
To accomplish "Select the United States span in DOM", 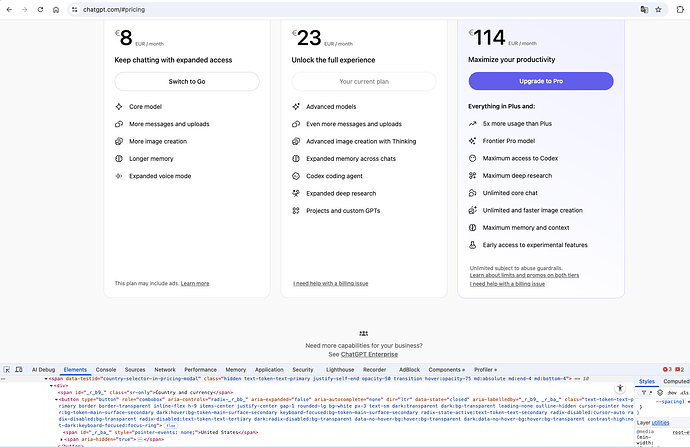I will (x=161, y=432).
